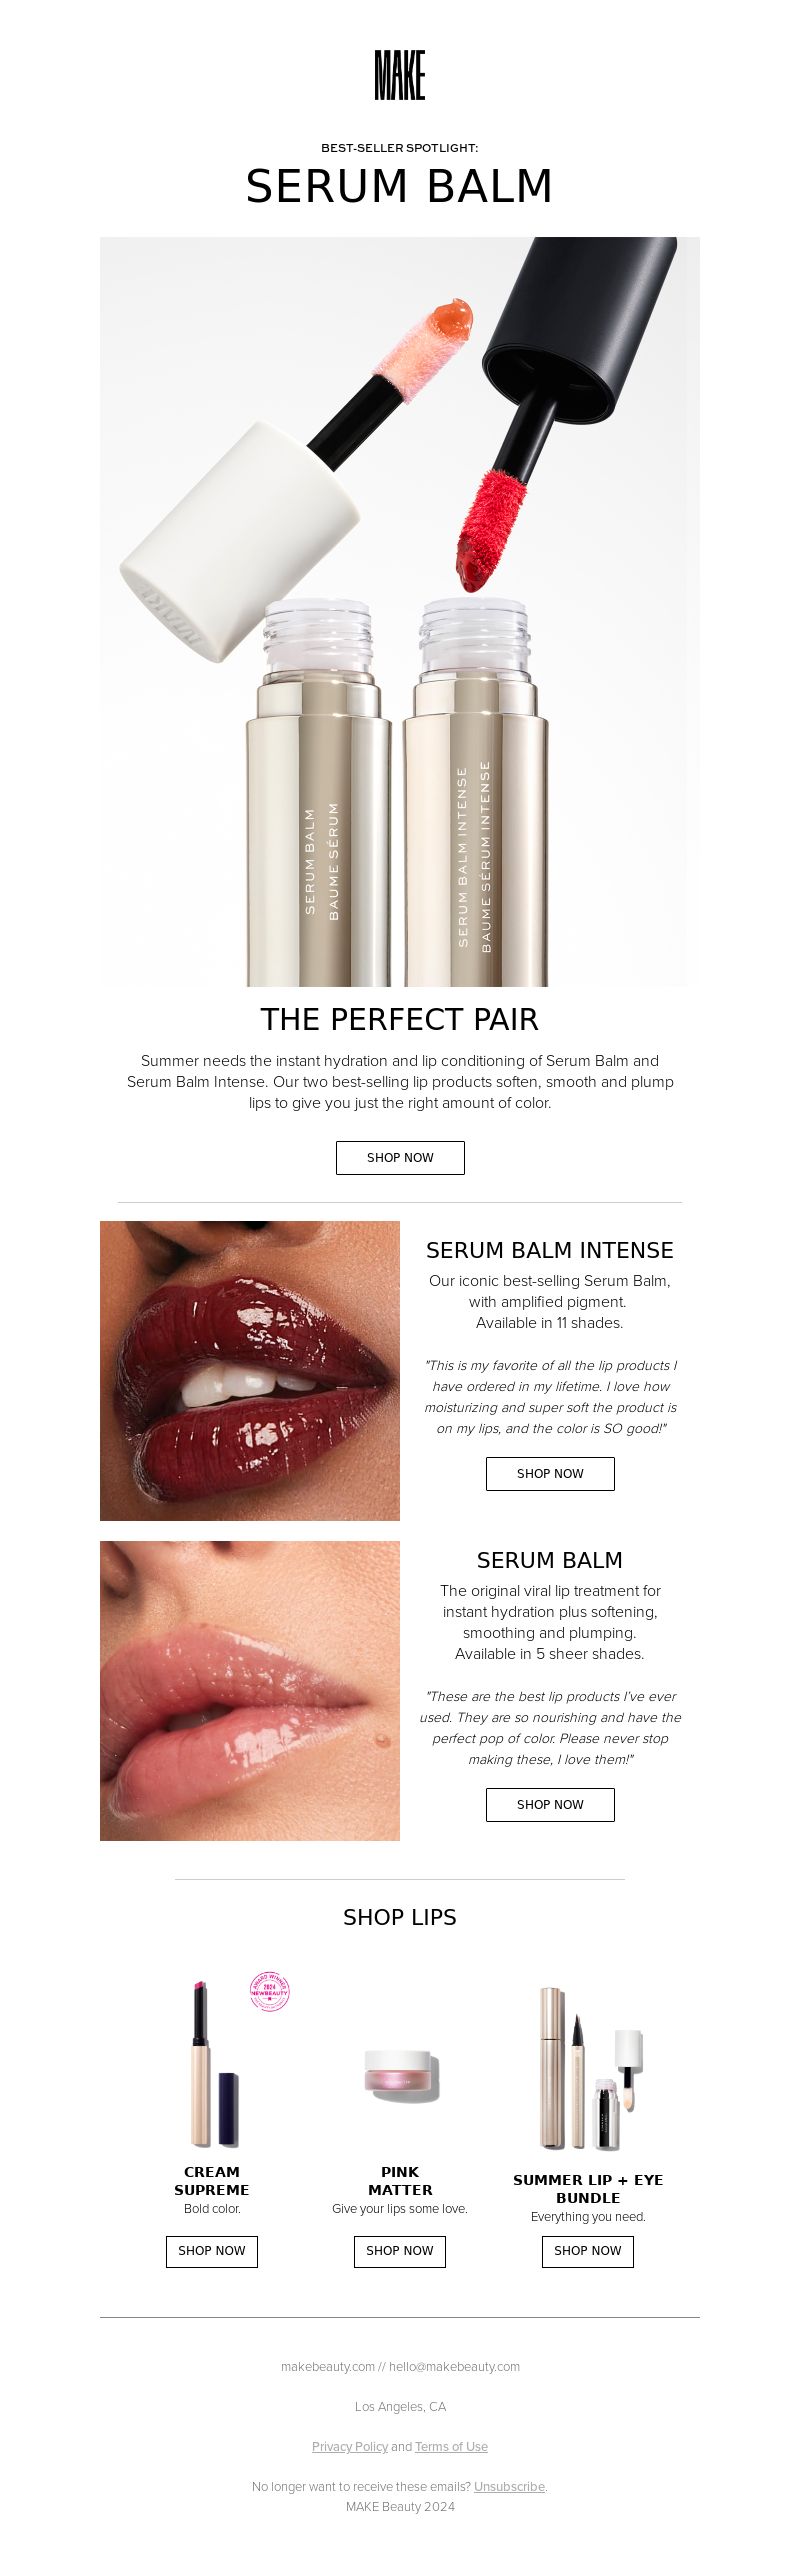Click Shop Now under The Perfect Pair
The image size is (800, 2565).
click(400, 1157)
